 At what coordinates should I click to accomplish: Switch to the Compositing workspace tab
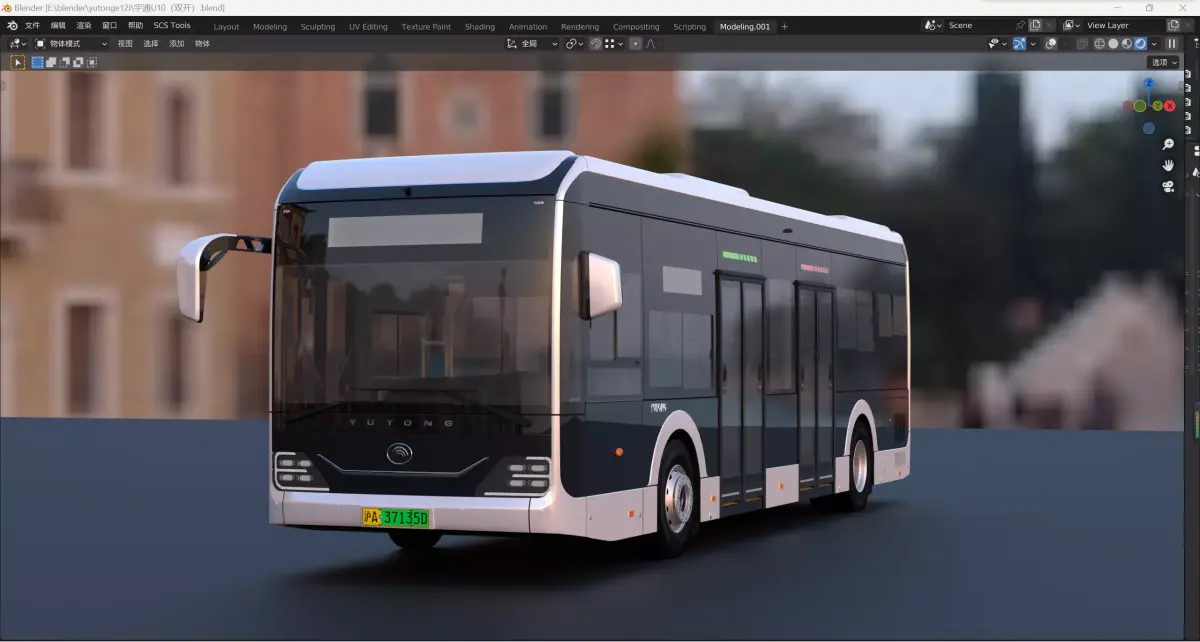pyautogui.click(x=636, y=27)
